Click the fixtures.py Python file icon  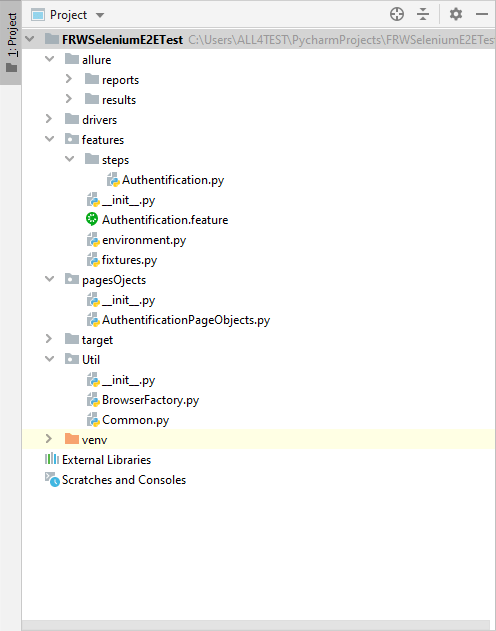pyautogui.click(x=93, y=260)
